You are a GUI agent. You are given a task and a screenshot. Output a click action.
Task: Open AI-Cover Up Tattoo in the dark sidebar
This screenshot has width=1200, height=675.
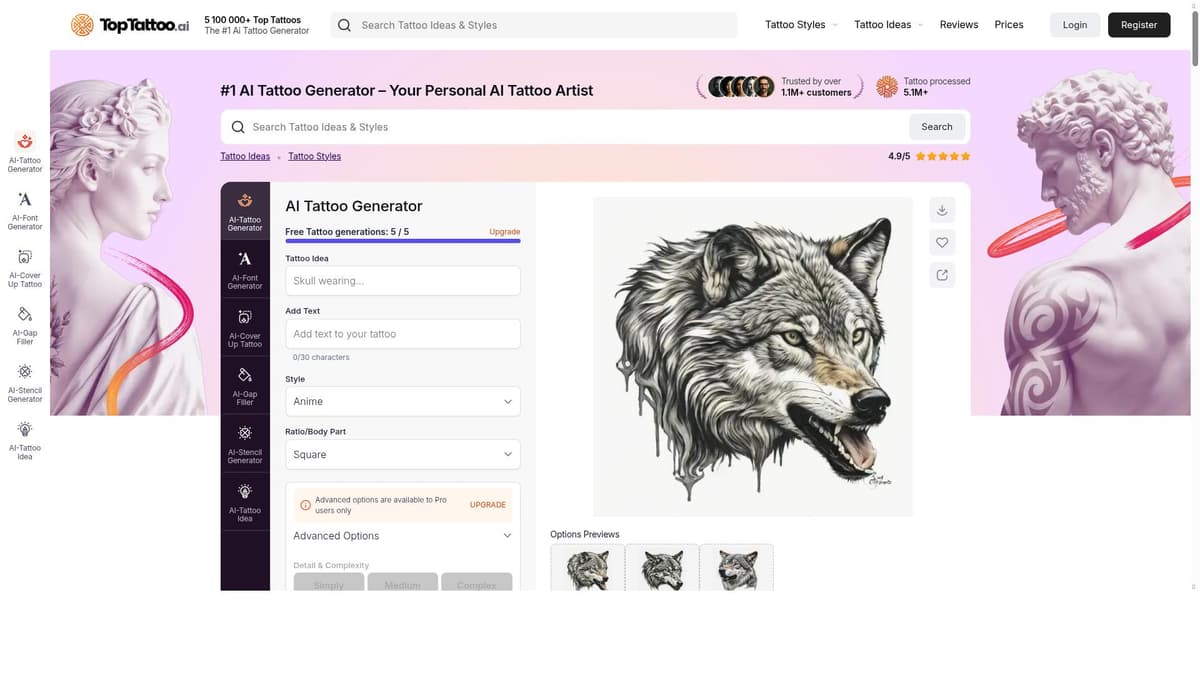click(x=245, y=328)
